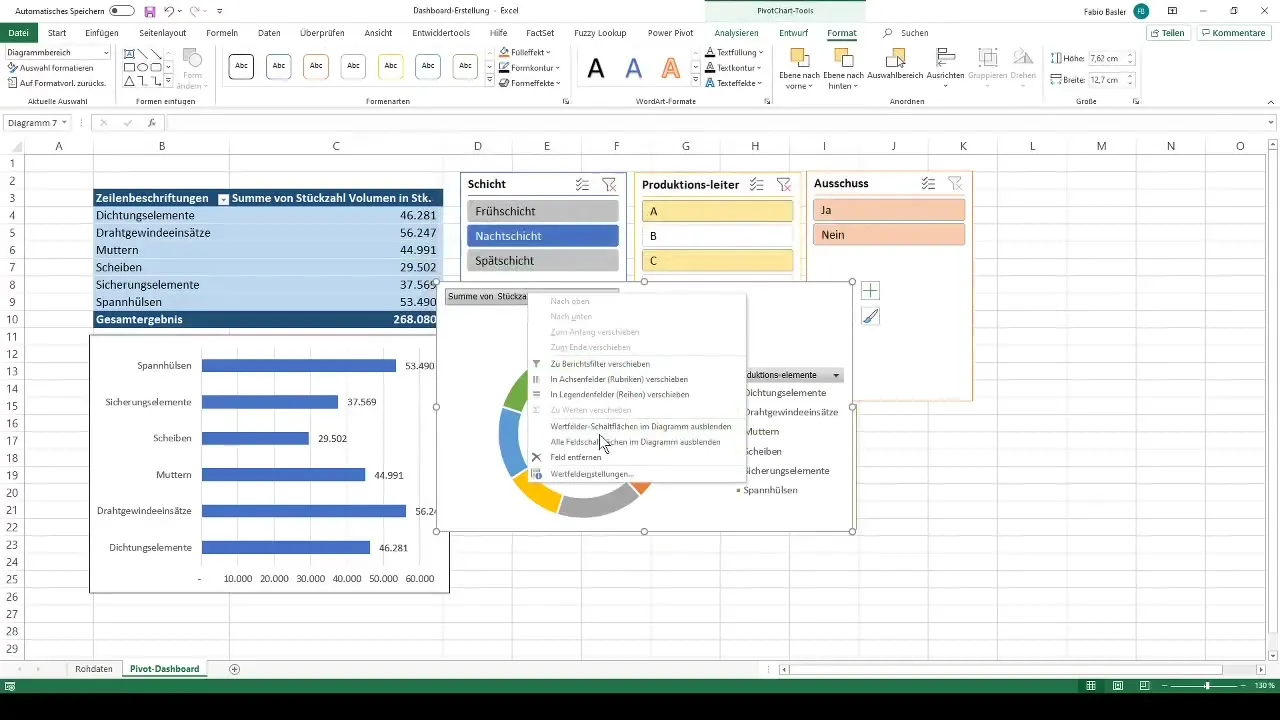Select Nein in the Ausschuss slicer
1280x720 pixels.
point(889,235)
